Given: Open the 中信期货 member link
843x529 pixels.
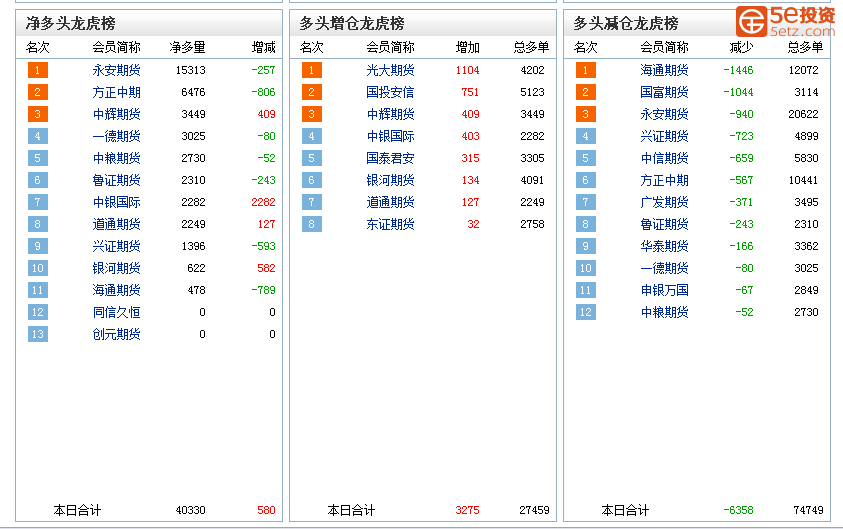Looking at the screenshot, I should click(665, 159).
